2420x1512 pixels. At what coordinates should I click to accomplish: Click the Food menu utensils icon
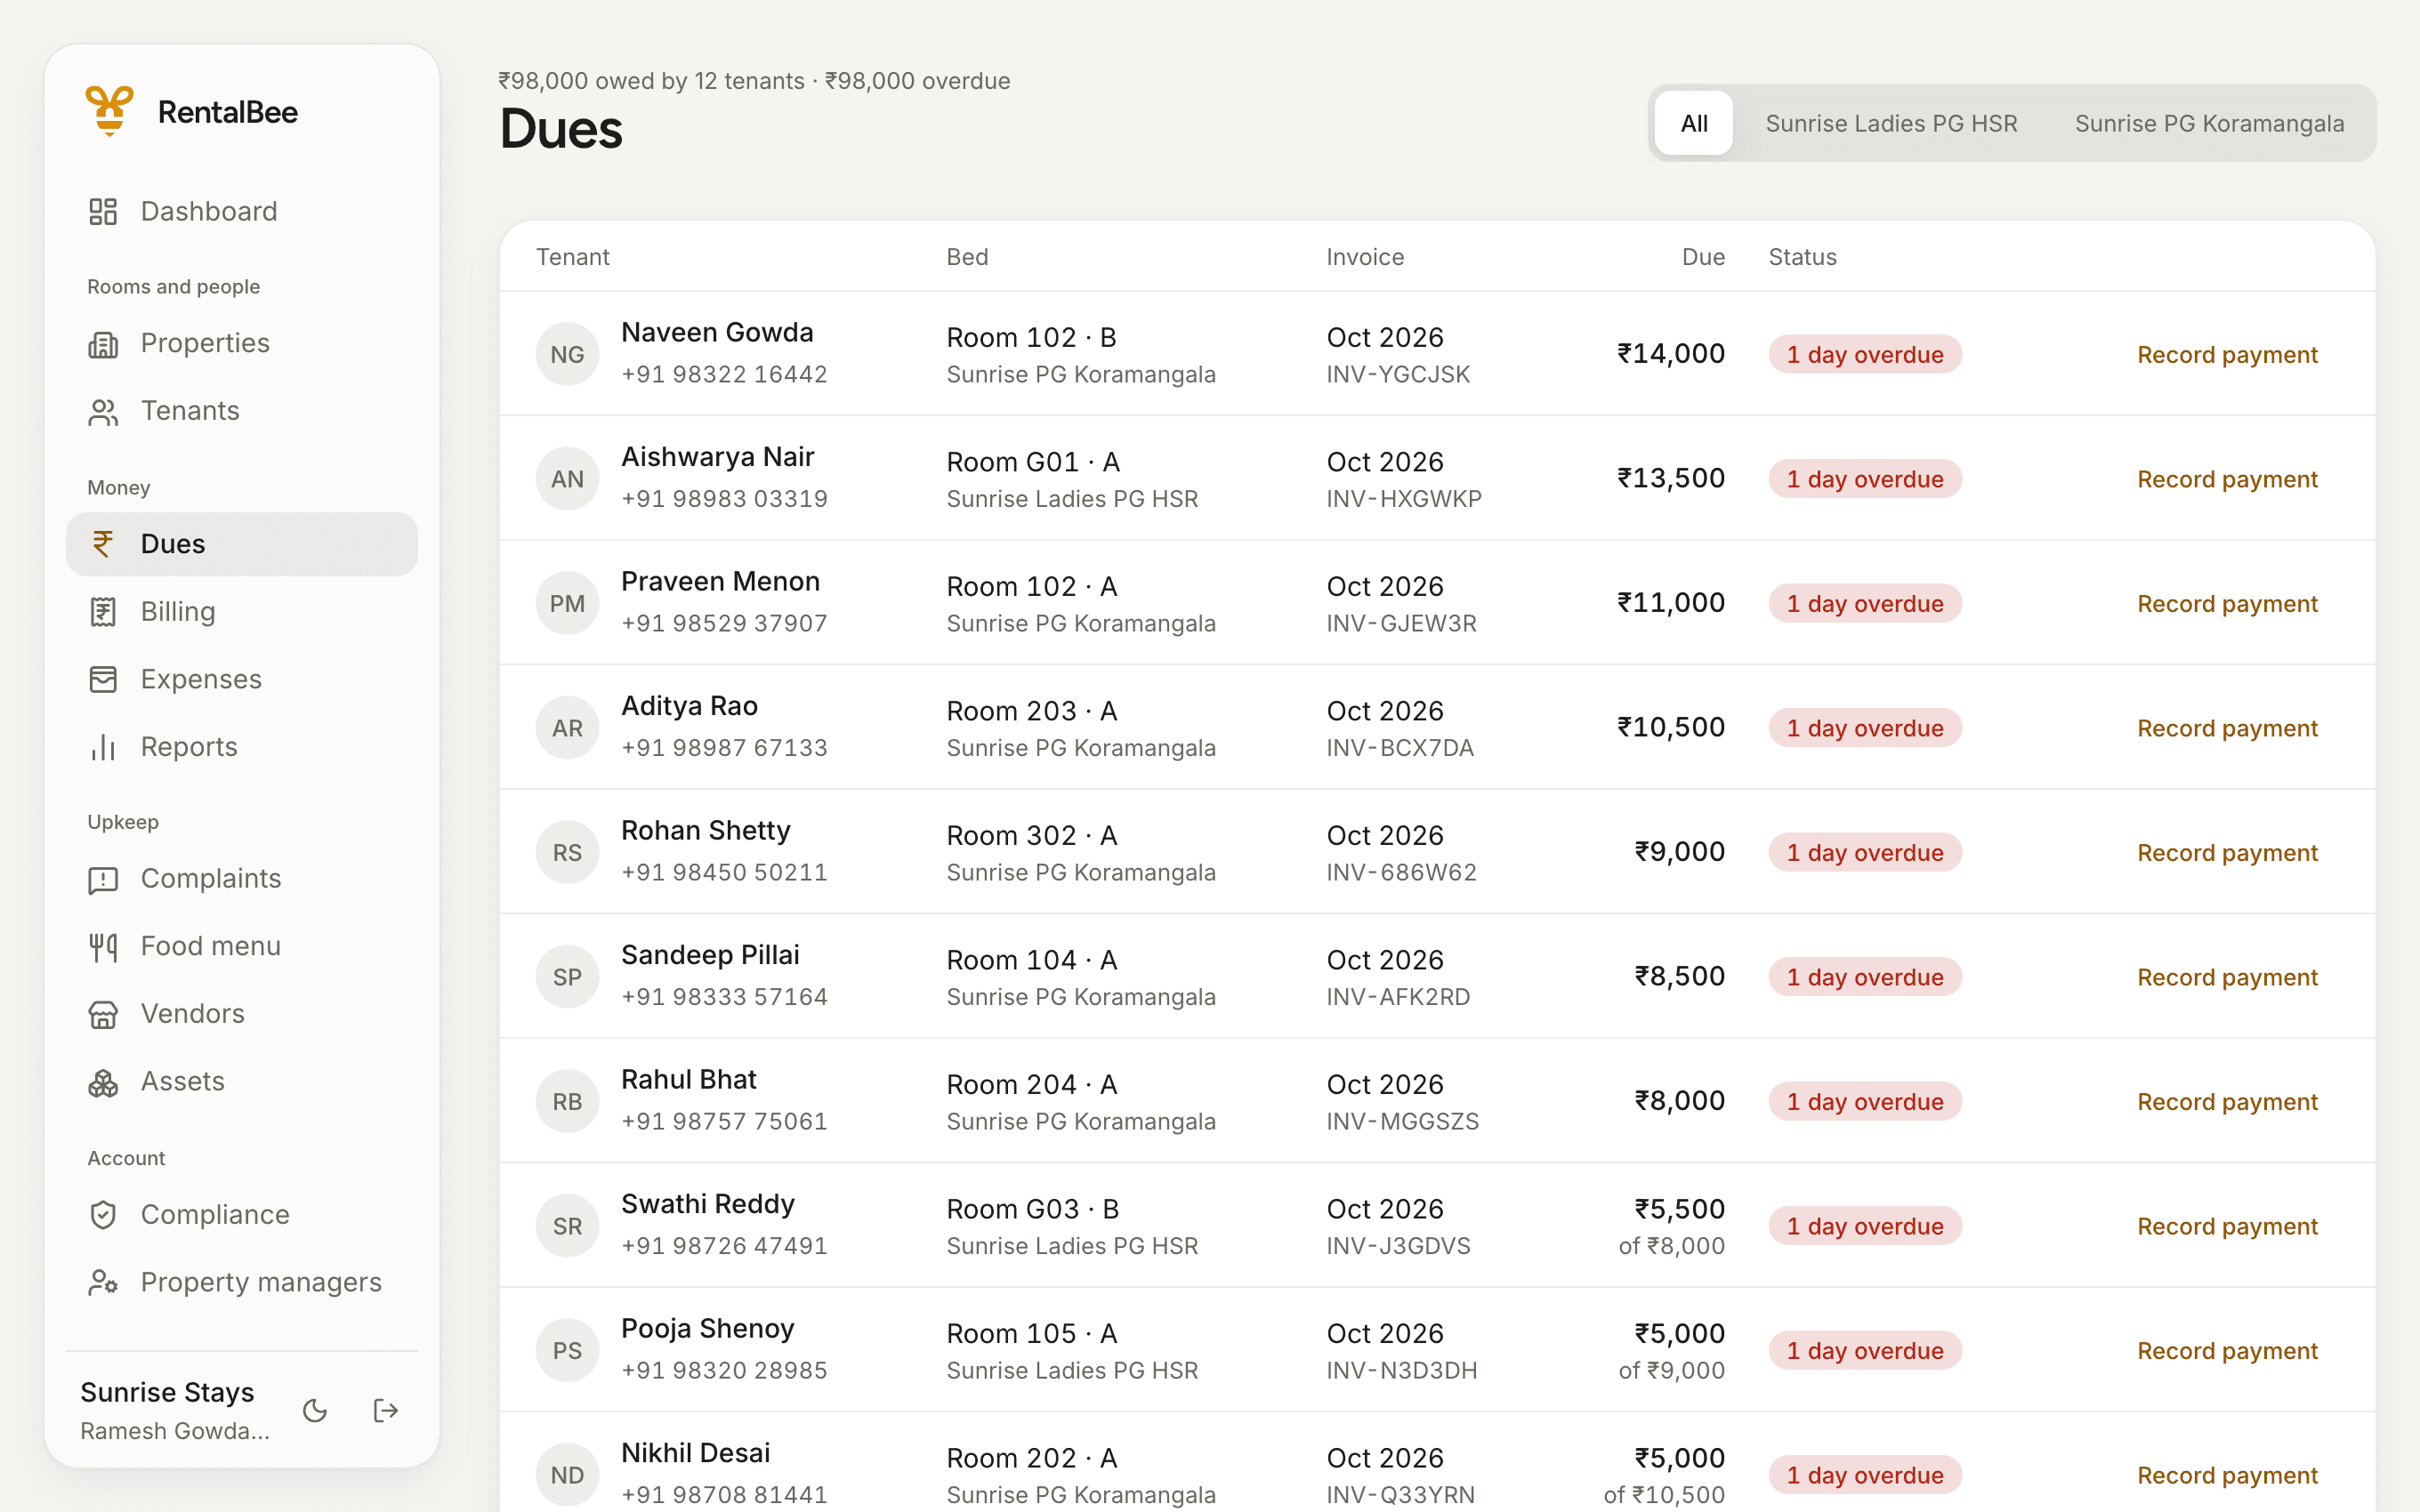[x=103, y=946]
